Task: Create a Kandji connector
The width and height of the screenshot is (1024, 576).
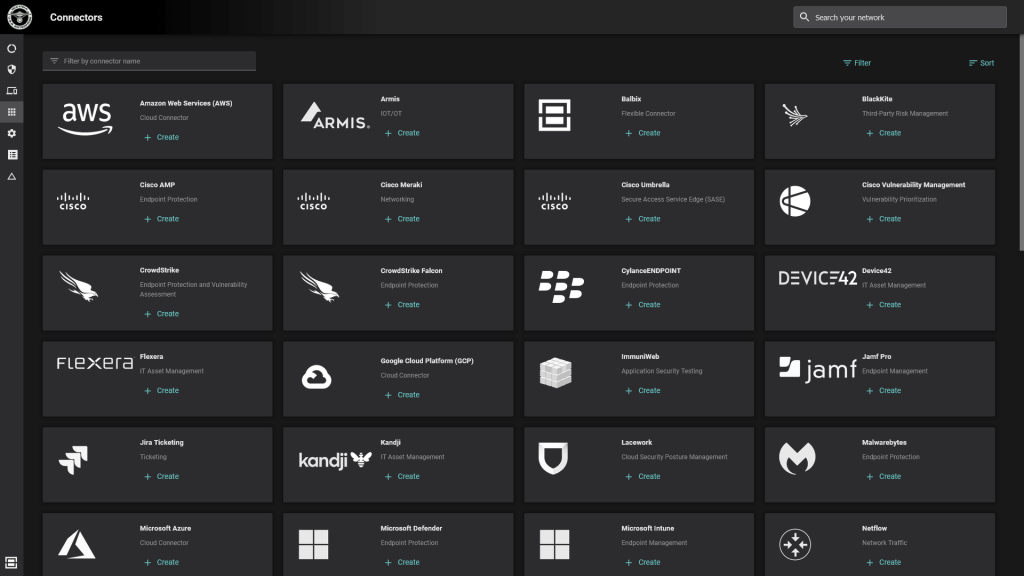Action: click(x=402, y=476)
